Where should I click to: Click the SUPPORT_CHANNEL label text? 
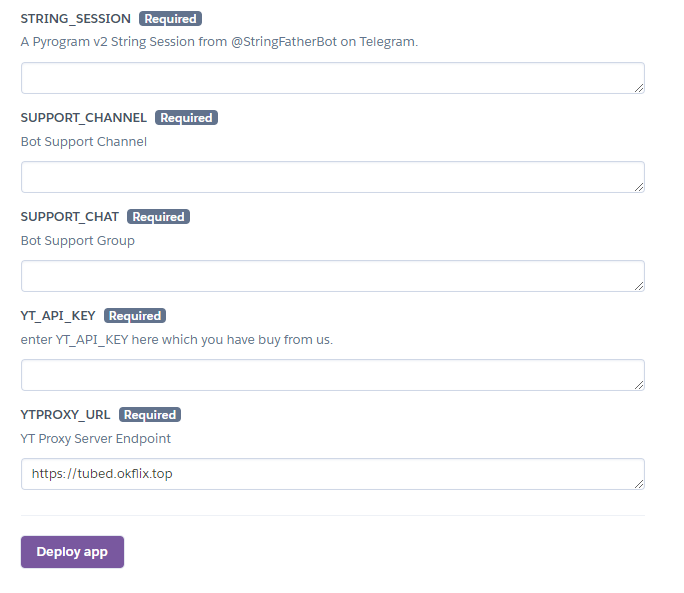coord(84,118)
